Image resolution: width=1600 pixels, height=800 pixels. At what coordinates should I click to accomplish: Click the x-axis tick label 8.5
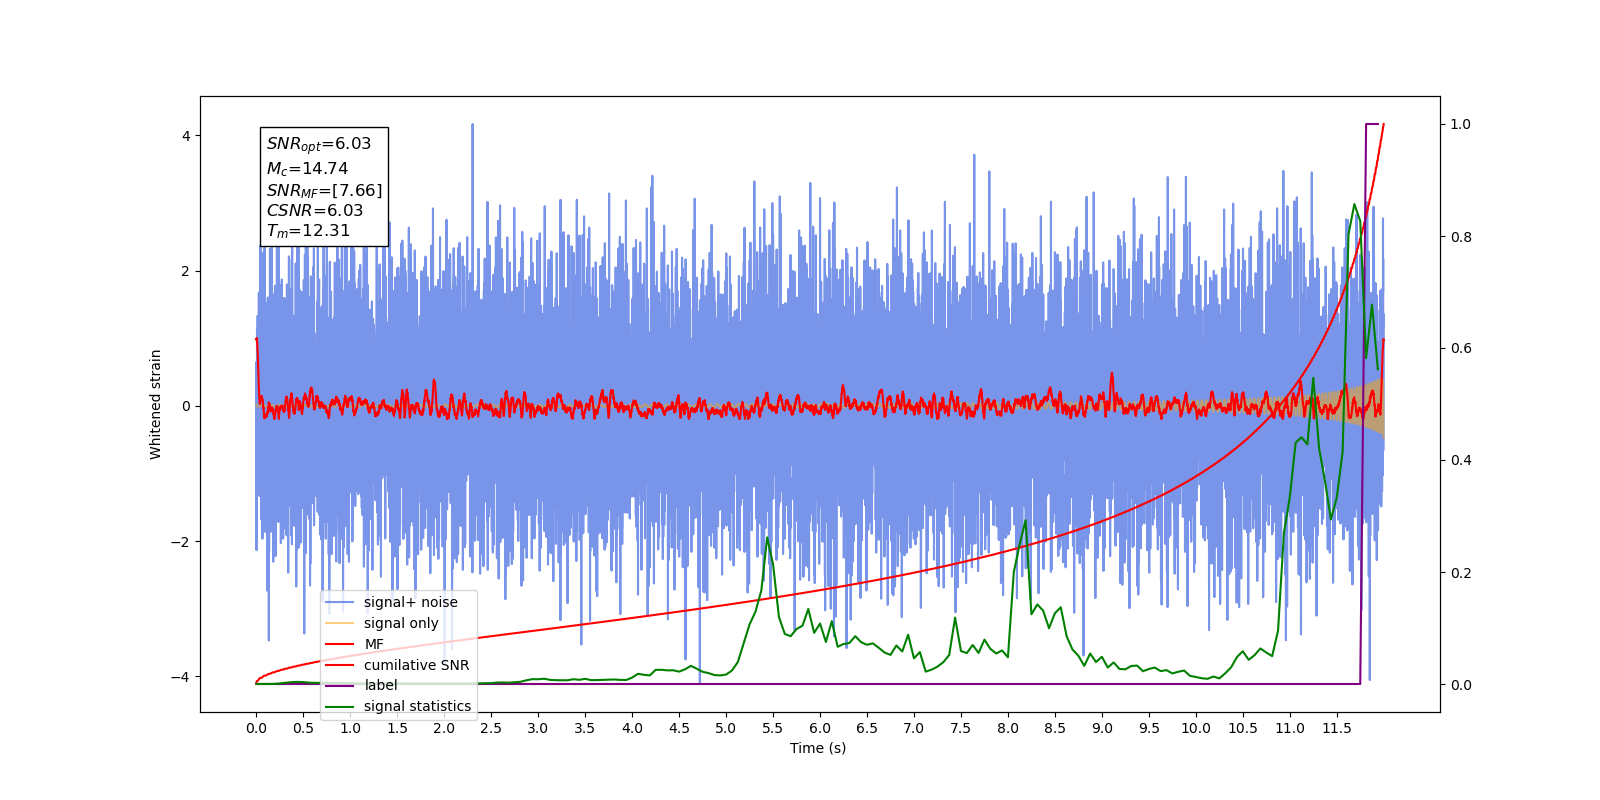[1055, 728]
